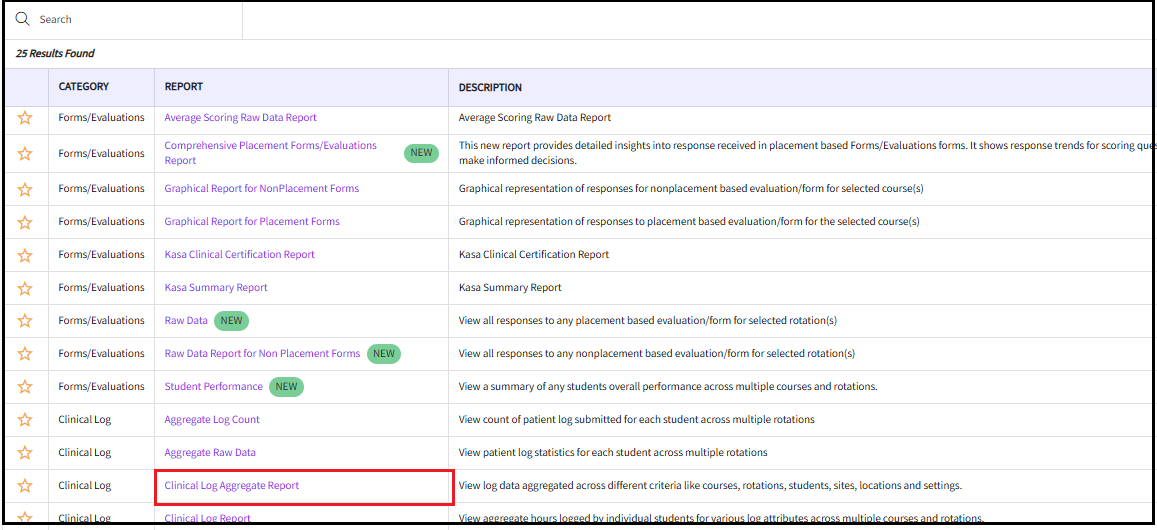Click the REPORT column header
The width and height of the screenshot is (1157, 530).
pyautogui.click(x=184, y=87)
